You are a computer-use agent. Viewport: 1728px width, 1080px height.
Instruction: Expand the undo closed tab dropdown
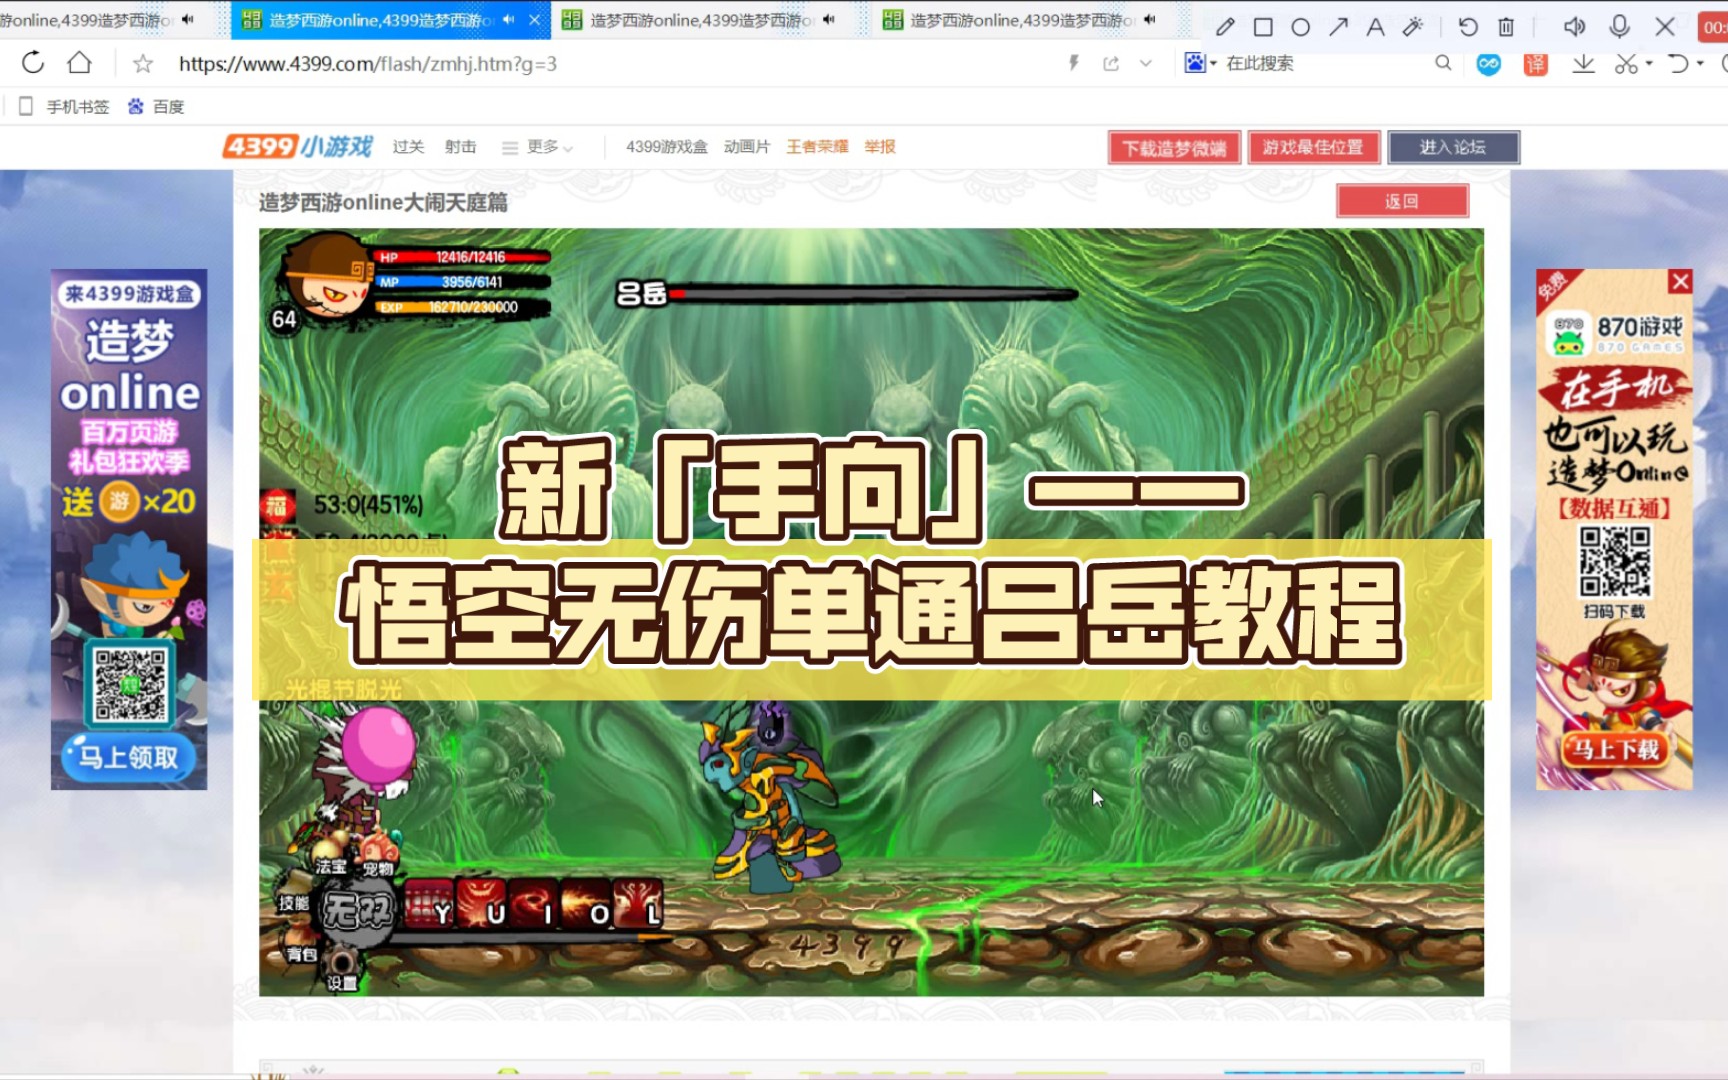1700,64
